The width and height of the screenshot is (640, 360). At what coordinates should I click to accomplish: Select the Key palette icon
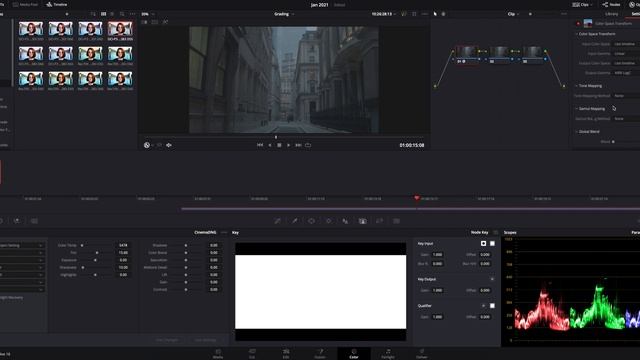point(362,221)
